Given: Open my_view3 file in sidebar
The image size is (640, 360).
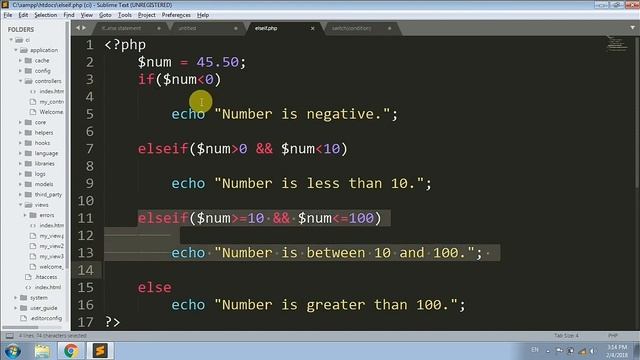Looking at the screenshot, I should point(51,256).
